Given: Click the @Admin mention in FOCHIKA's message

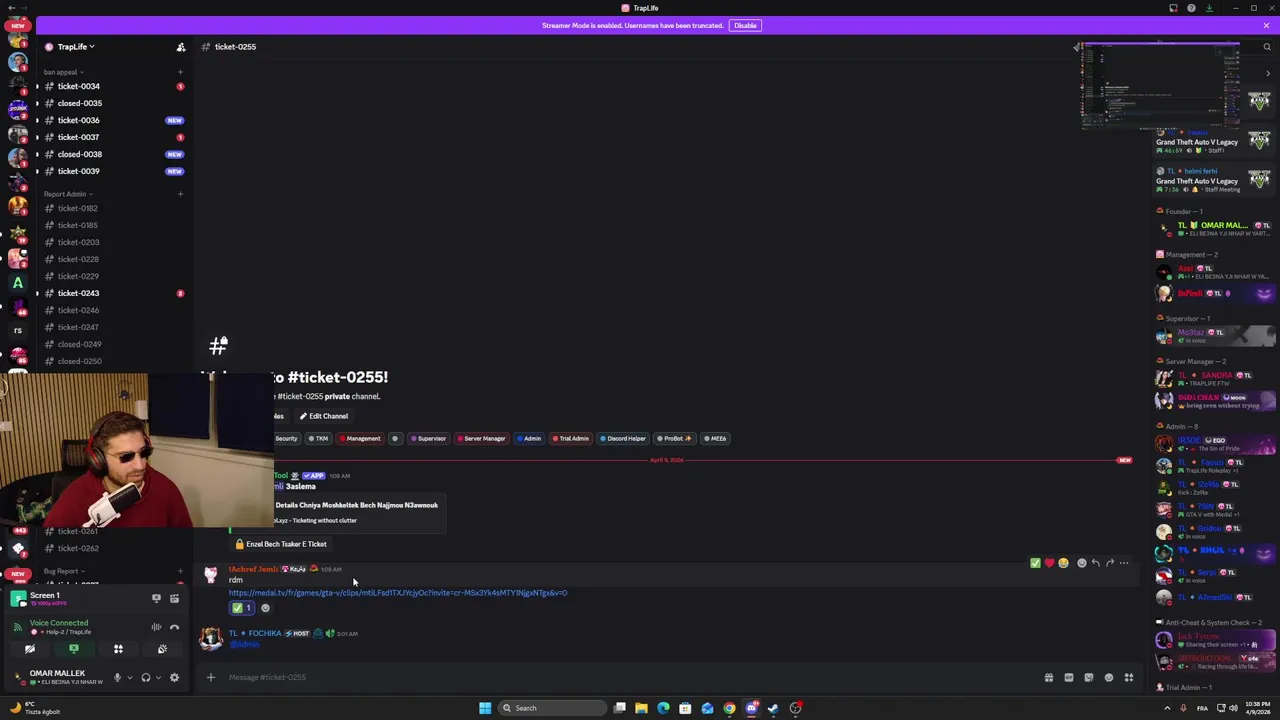Looking at the screenshot, I should (245, 644).
